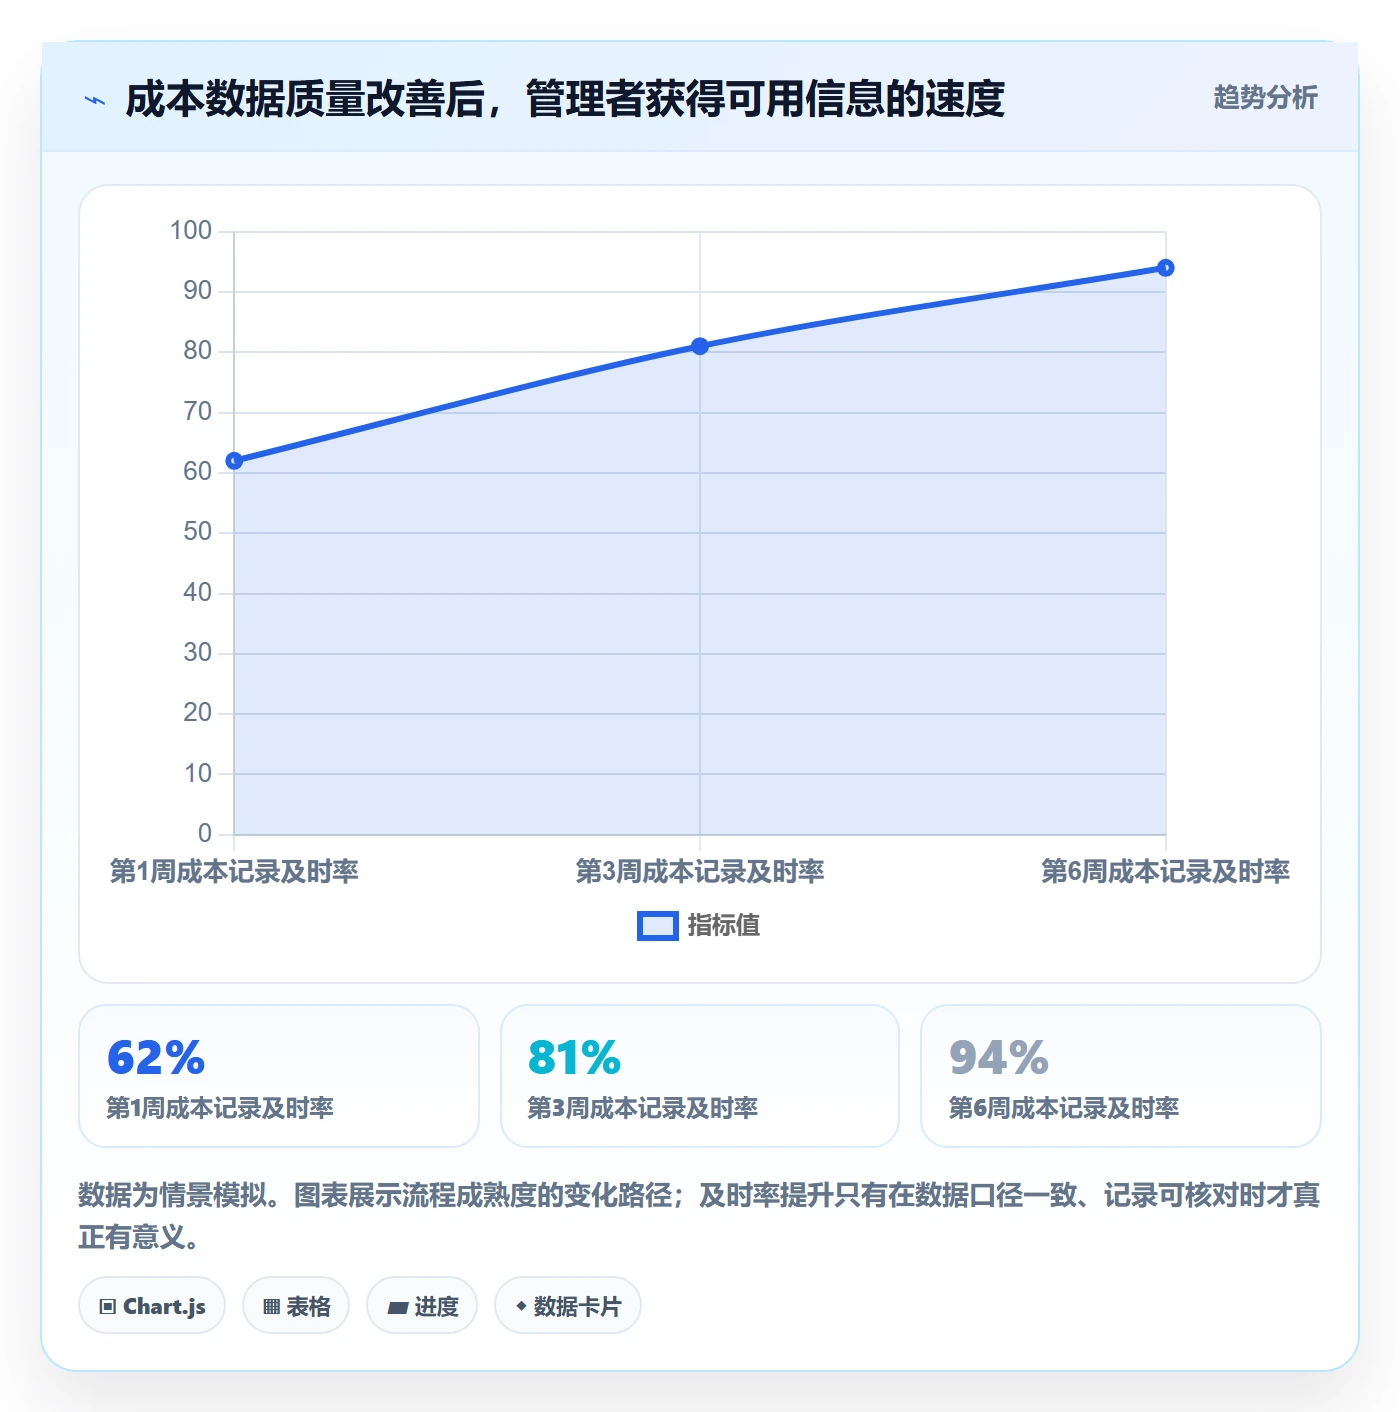Click the x-axis label 第3周成本记录及时率
This screenshot has width=1400, height=1412.
(x=700, y=872)
